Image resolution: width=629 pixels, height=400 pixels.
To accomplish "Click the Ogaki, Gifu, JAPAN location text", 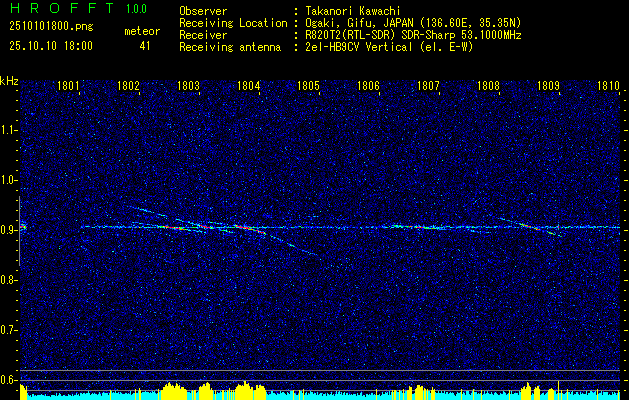I will click(x=413, y=23).
